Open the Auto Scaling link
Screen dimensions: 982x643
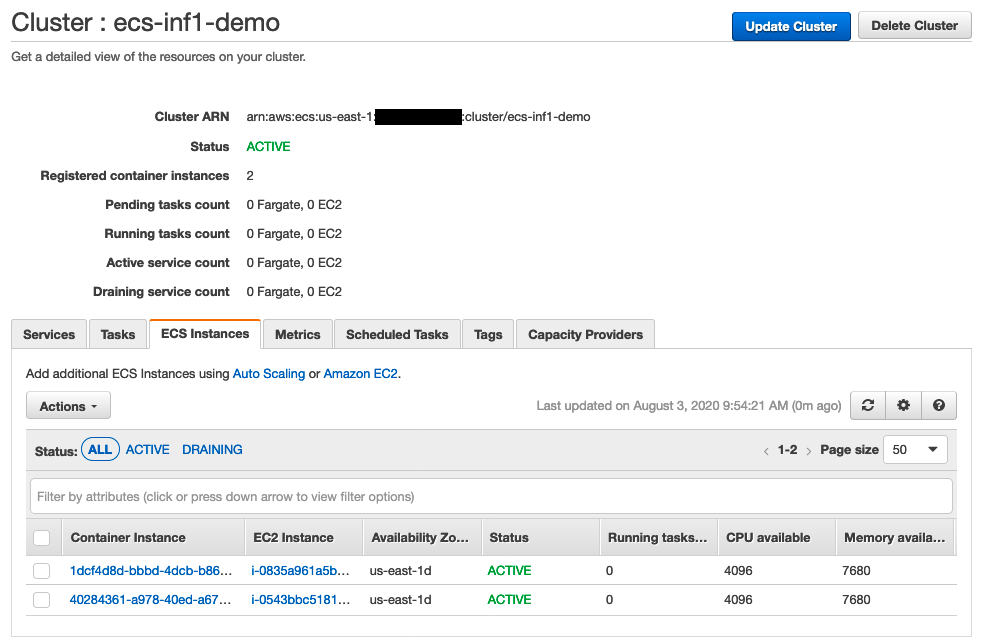[x=269, y=374]
